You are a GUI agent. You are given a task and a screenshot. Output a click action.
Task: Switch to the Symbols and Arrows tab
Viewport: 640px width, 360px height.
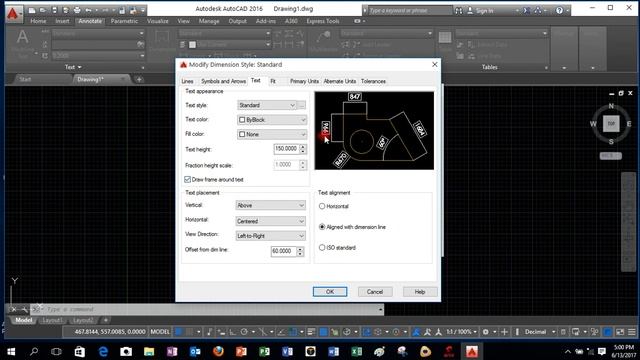tap(223, 81)
